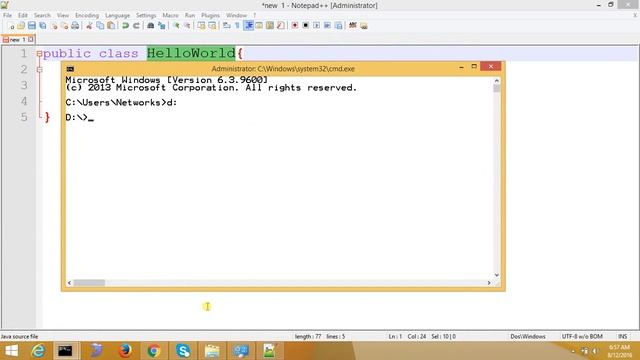Toggle INS mode in the status bar
The height and width of the screenshot is (360, 640).
[x=622, y=336]
